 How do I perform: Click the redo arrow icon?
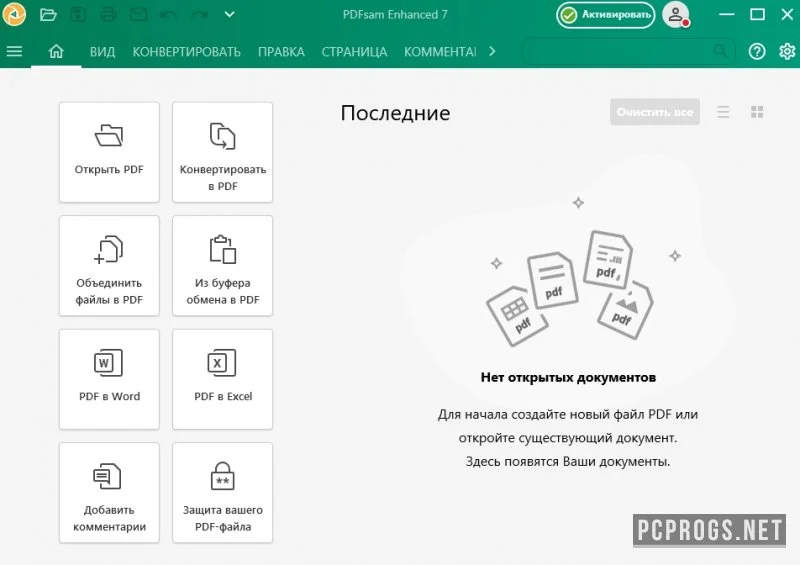coord(199,14)
